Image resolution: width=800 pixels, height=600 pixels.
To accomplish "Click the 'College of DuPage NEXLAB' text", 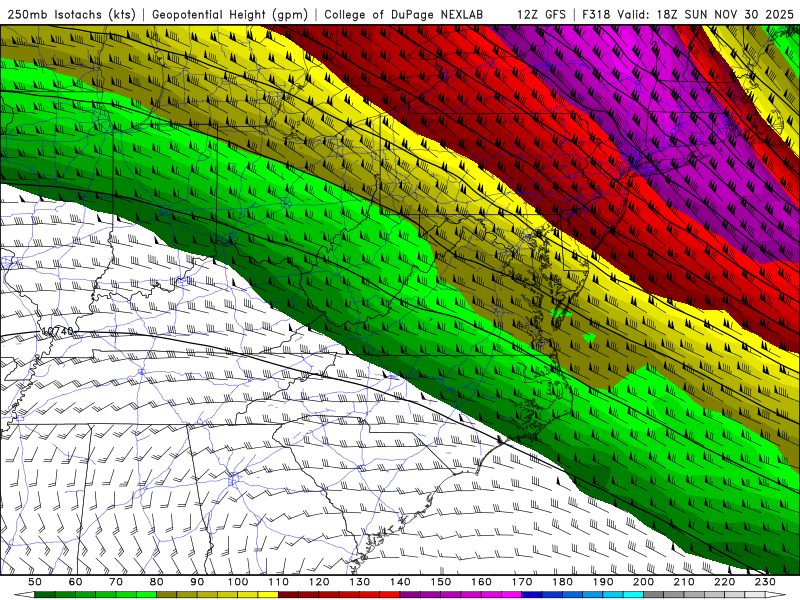I will [x=403, y=14].
